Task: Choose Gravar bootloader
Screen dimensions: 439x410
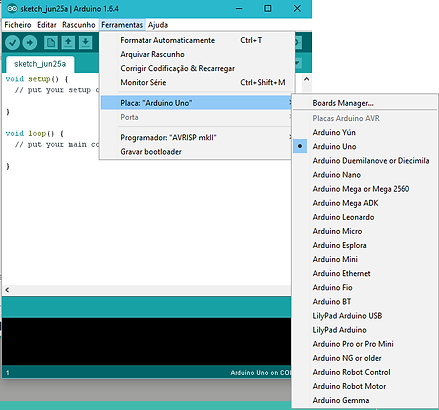Action: (197, 152)
